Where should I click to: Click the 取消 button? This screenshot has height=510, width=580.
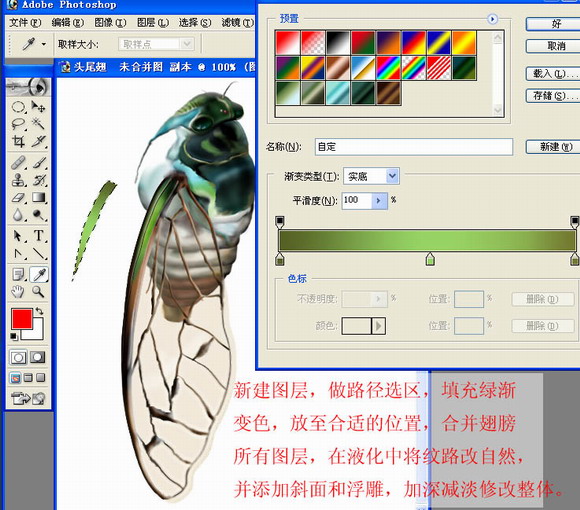[553, 46]
